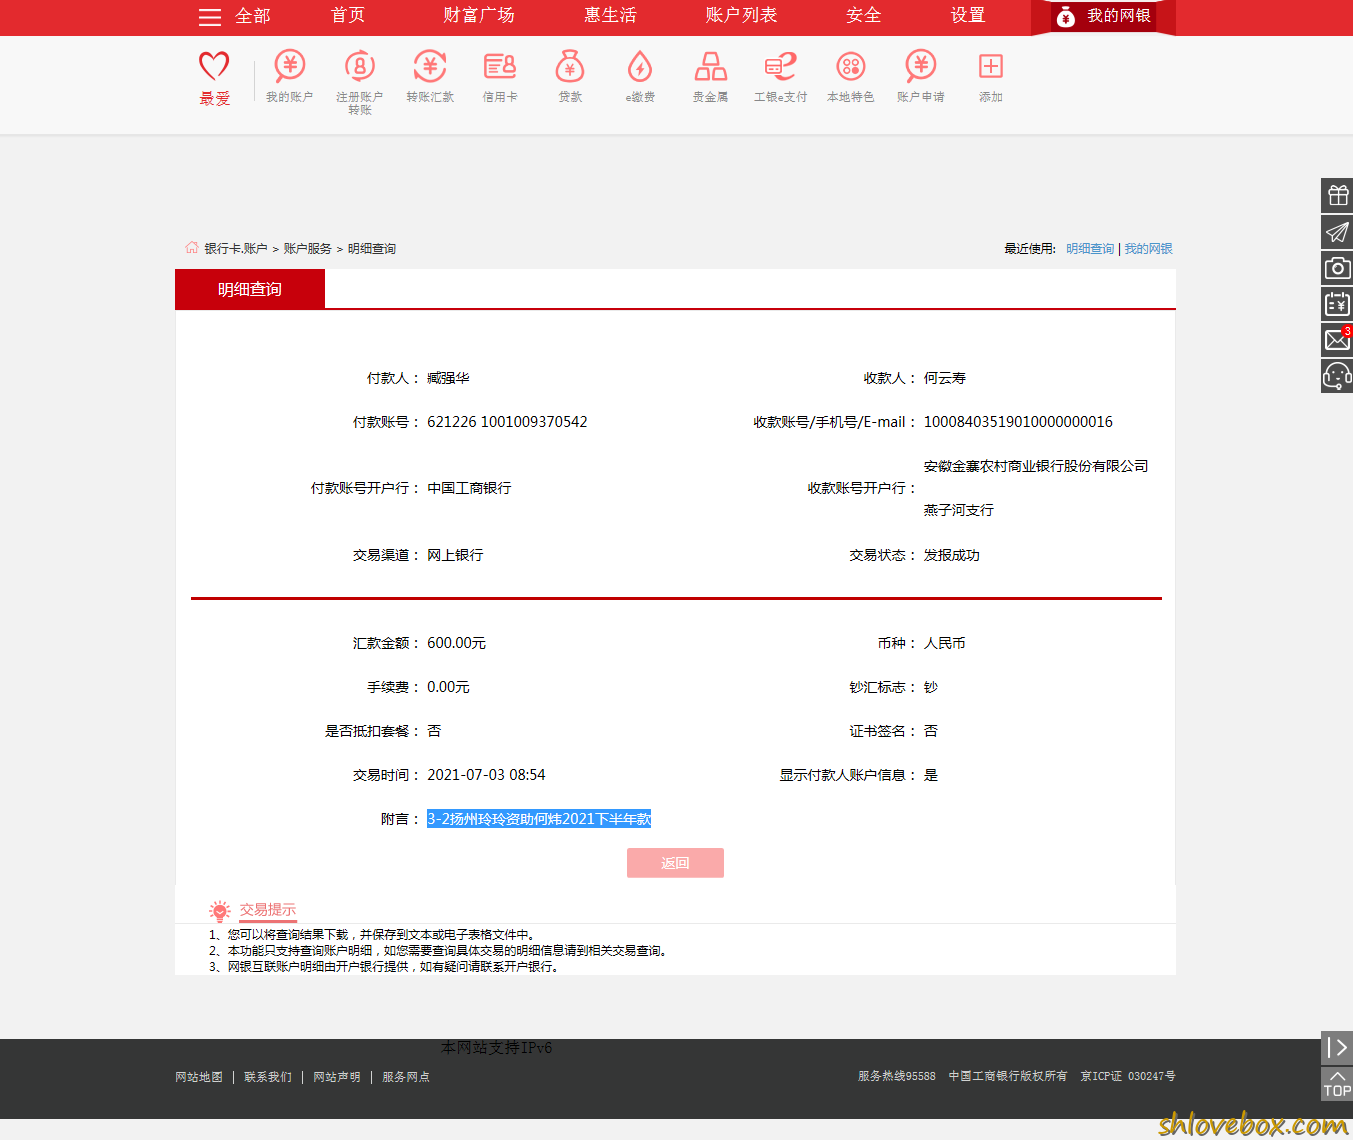Select the 明细查询 red tab
Viewport: 1353px width, 1140px height.
[250, 289]
